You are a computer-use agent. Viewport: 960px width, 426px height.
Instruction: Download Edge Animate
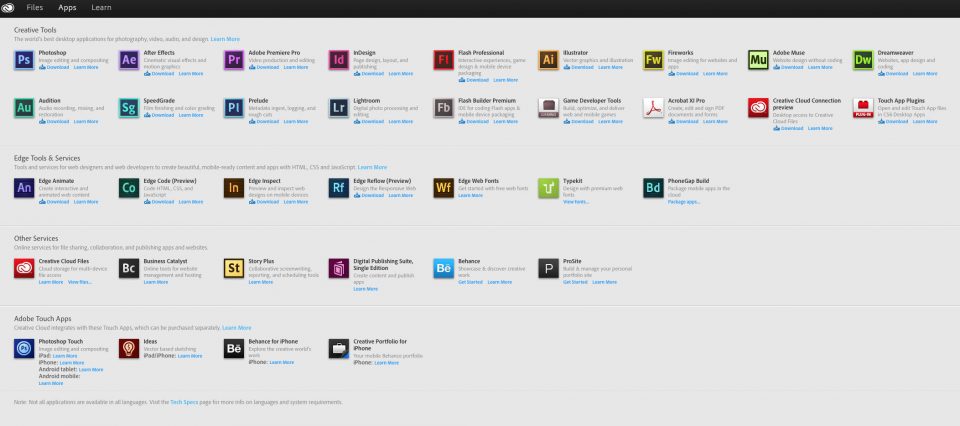(x=54, y=201)
